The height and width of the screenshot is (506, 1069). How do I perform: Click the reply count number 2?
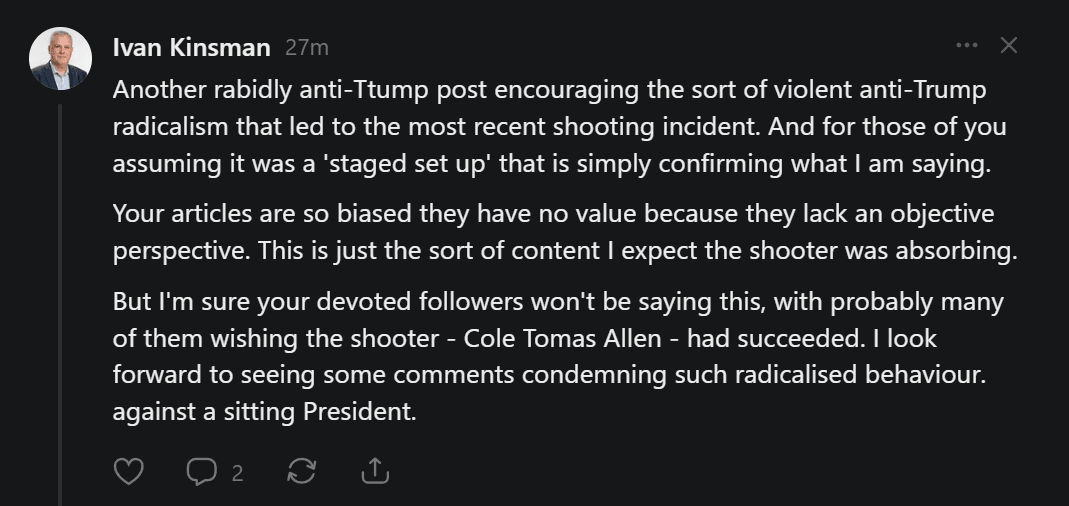click(x=237, y=473)
